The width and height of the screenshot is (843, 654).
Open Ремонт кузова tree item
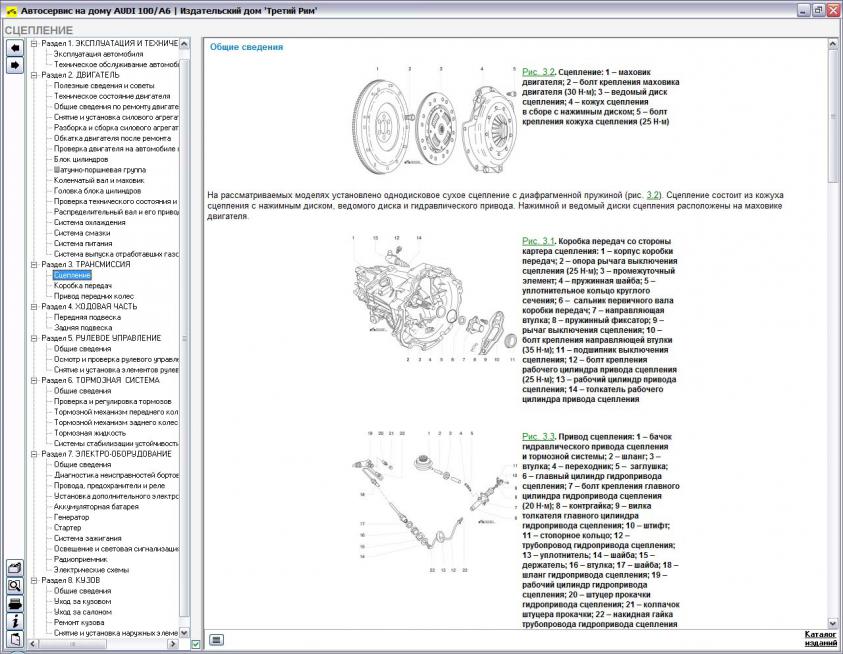tap(79, 623)
